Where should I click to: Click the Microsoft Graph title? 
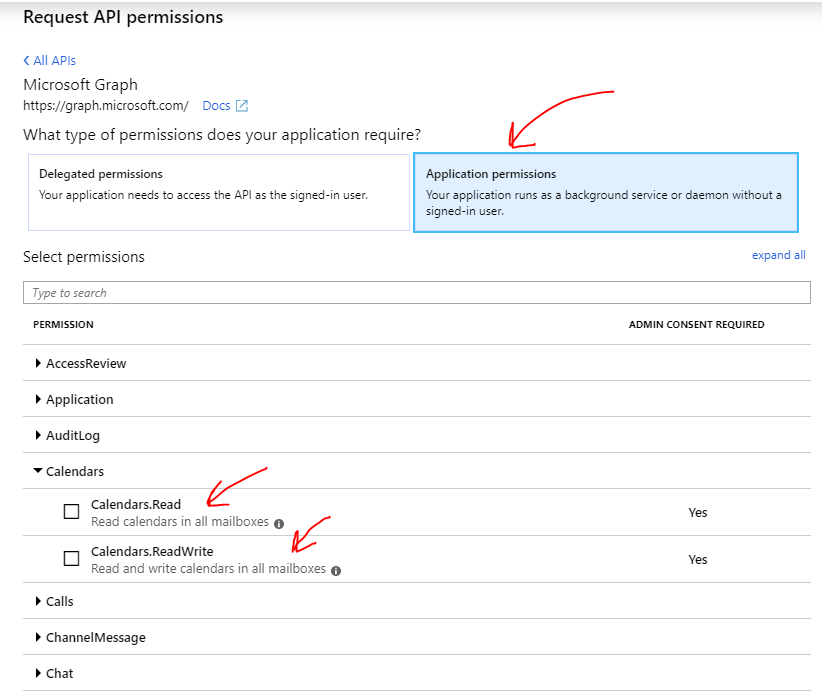point(81,84)
